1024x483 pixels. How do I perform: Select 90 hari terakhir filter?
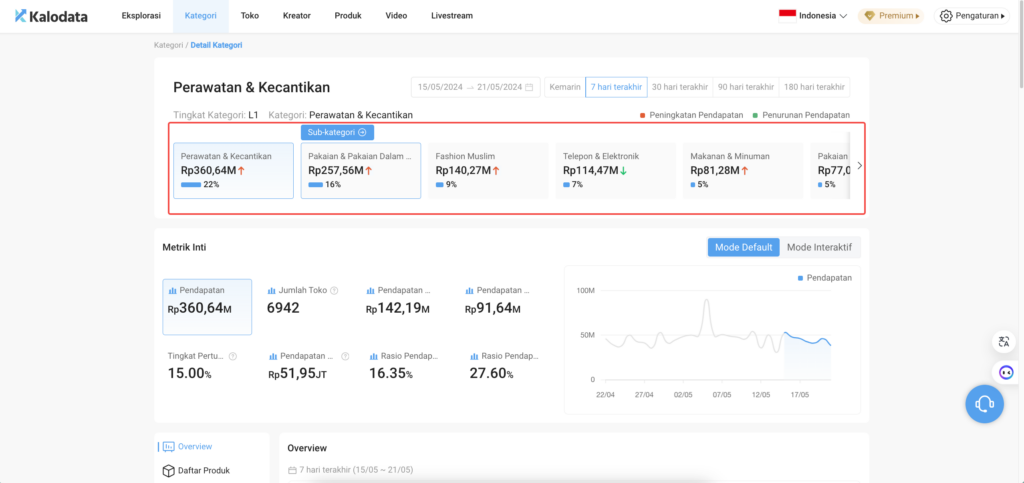coord(746,87)
